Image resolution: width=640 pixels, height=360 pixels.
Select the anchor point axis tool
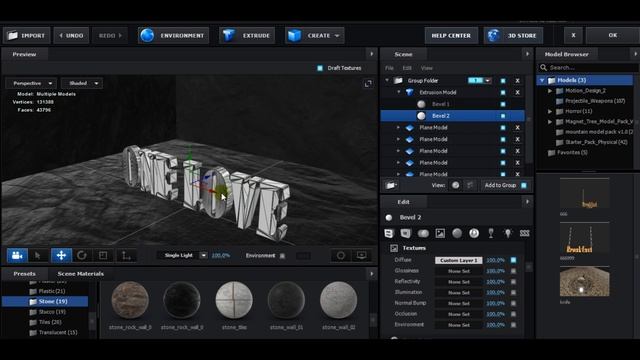(126, 256)
